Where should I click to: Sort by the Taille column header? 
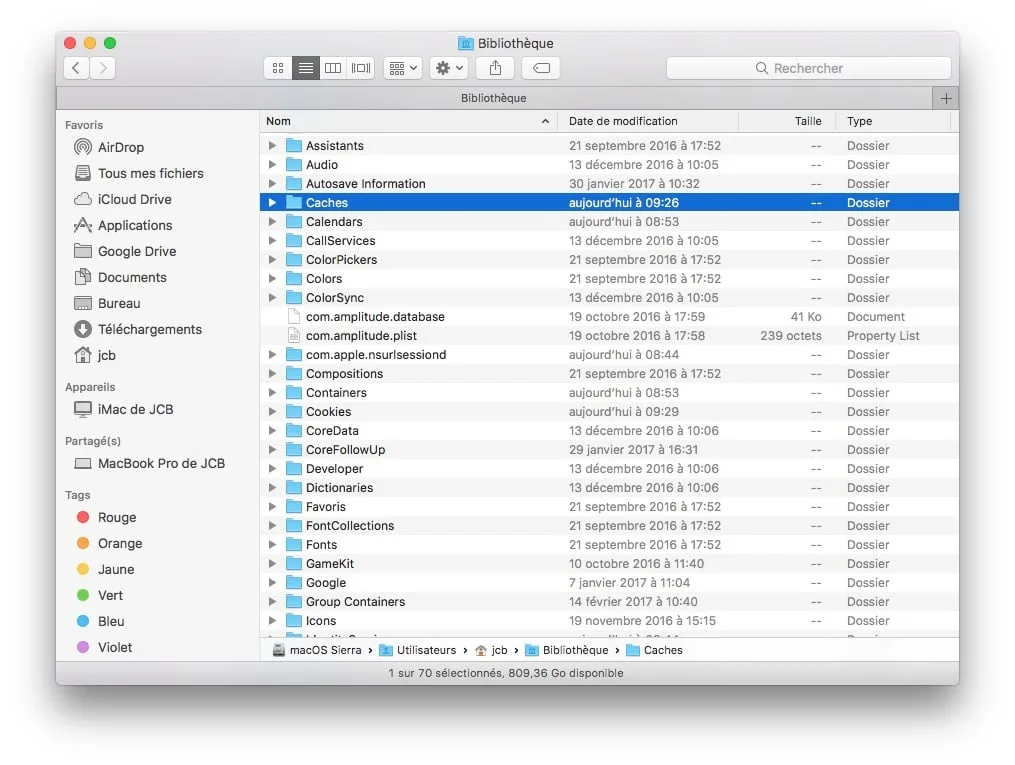(x=786, y=121)
